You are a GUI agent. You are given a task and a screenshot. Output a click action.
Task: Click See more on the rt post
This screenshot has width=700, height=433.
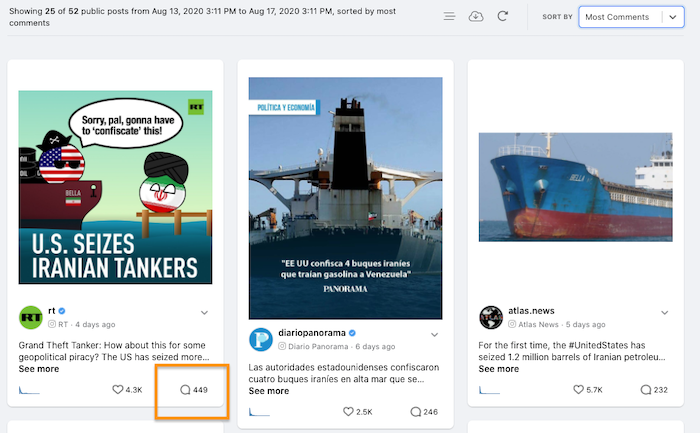pos(39,369)
